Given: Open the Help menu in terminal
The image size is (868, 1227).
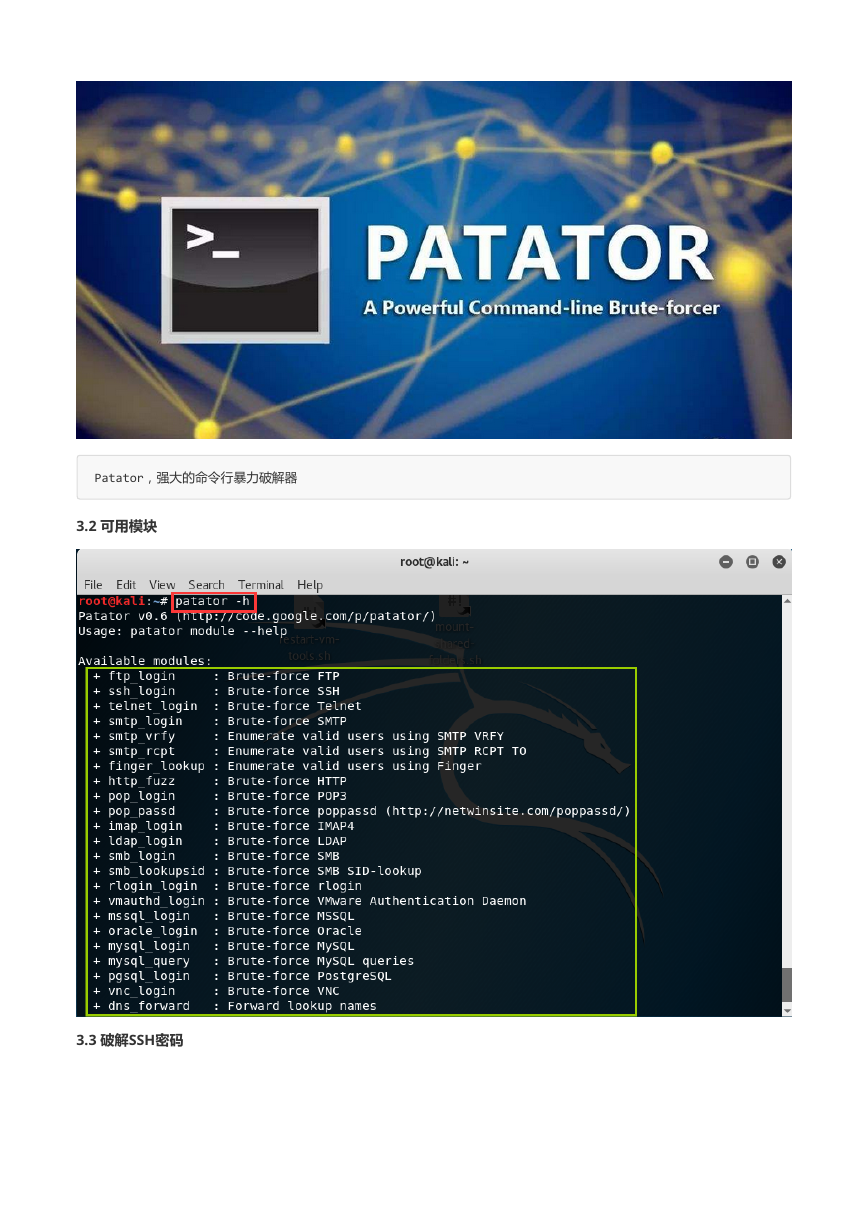Looking at the screenshot, I should click(310, 584).
